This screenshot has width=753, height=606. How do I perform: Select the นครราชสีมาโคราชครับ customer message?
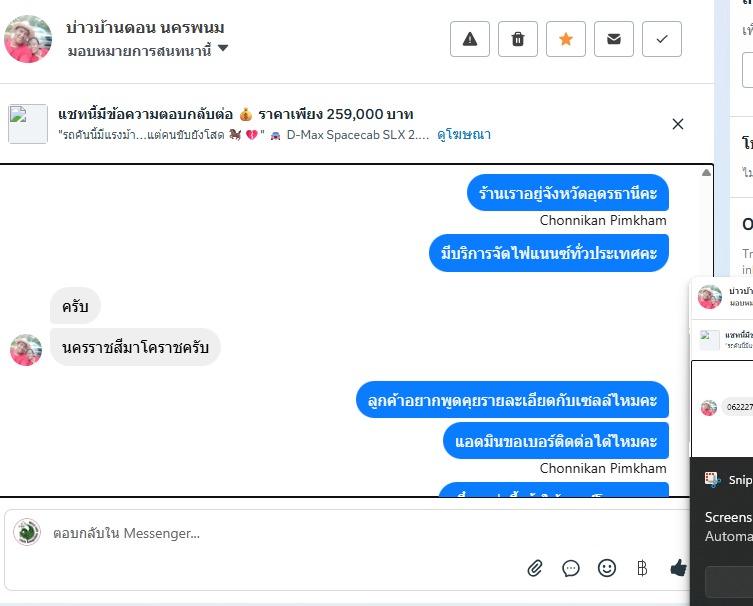tap(135, 347)
